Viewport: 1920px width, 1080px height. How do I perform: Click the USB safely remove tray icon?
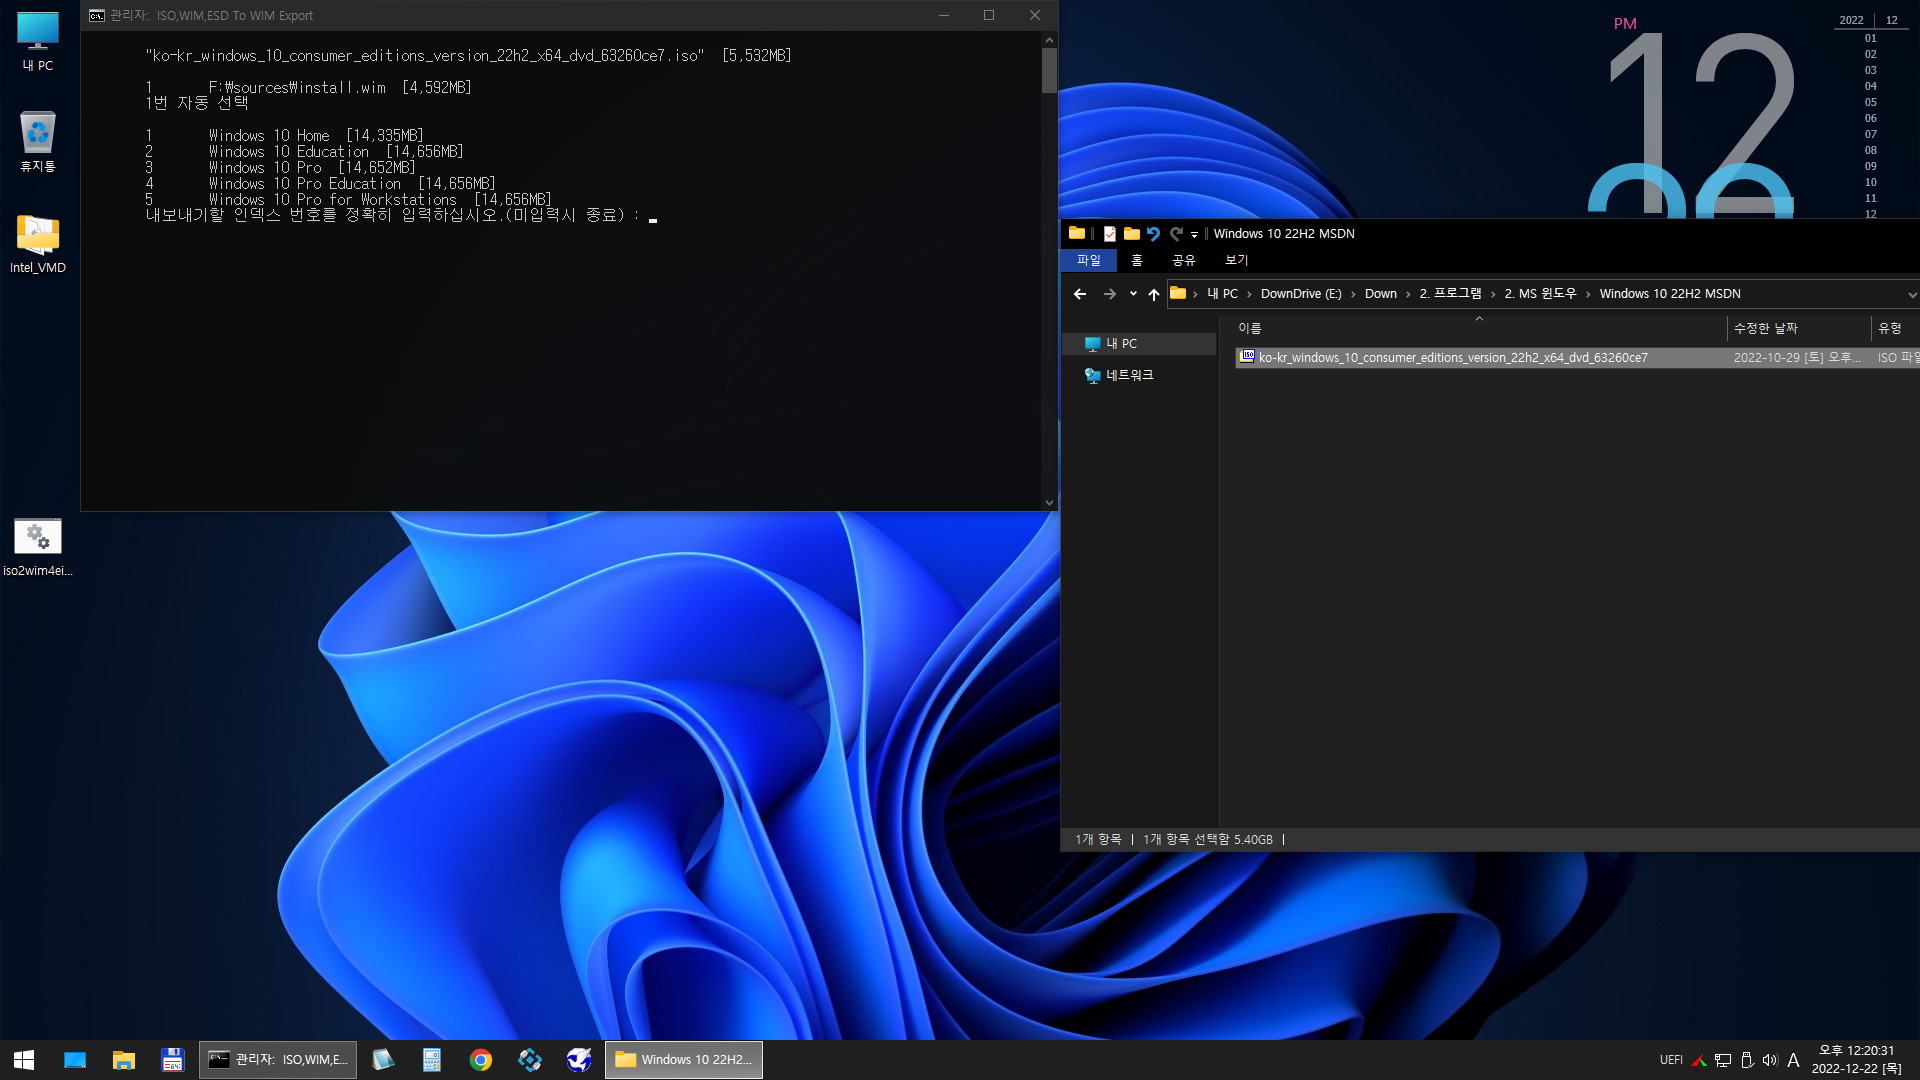coord(1747,1060)
